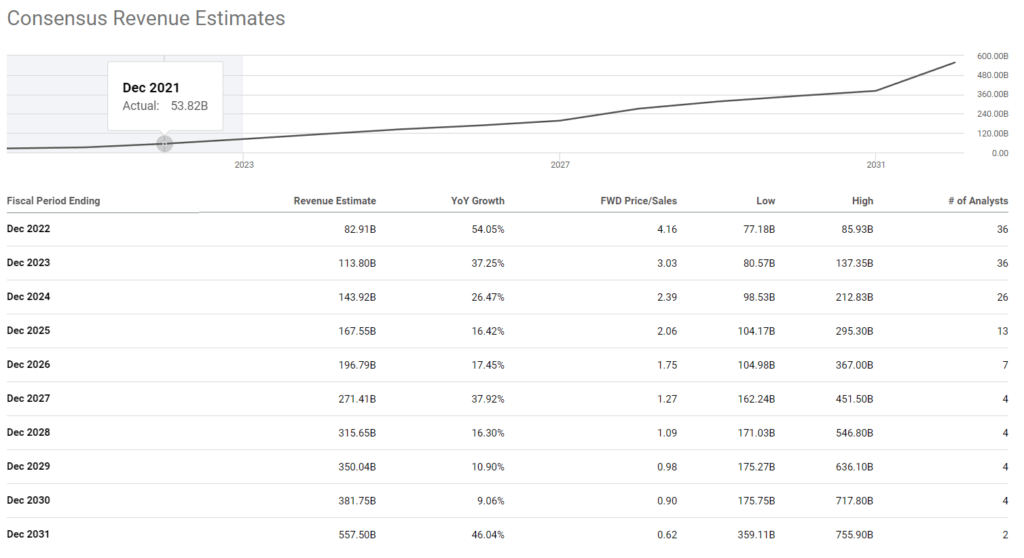Click the Dec 2021 data point marker
The image size is (1024, 558).
point(165,144)
